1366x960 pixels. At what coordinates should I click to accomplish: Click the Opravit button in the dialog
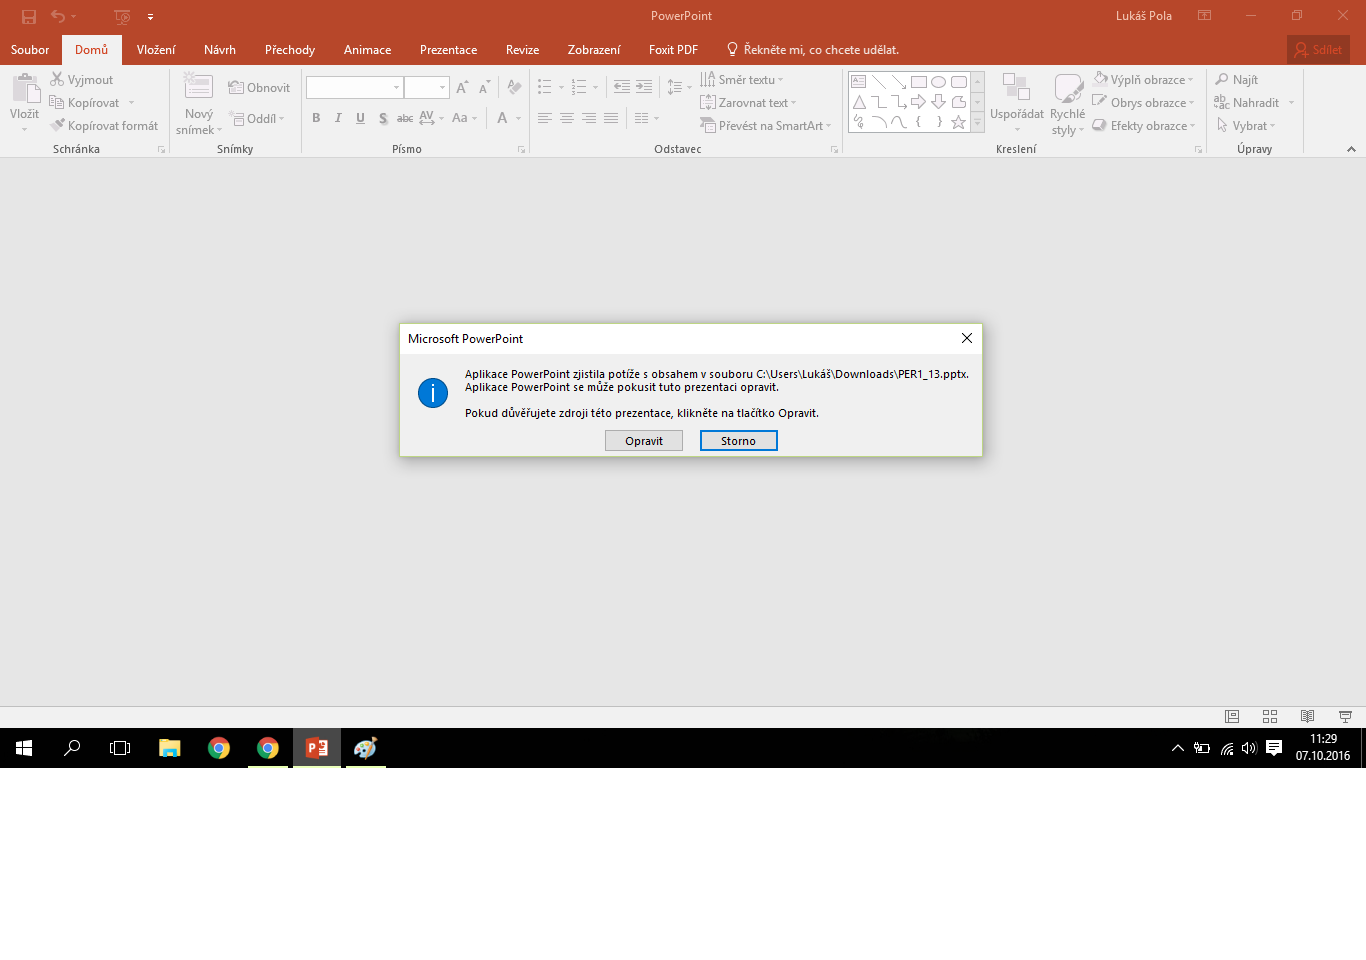(644, 441)
